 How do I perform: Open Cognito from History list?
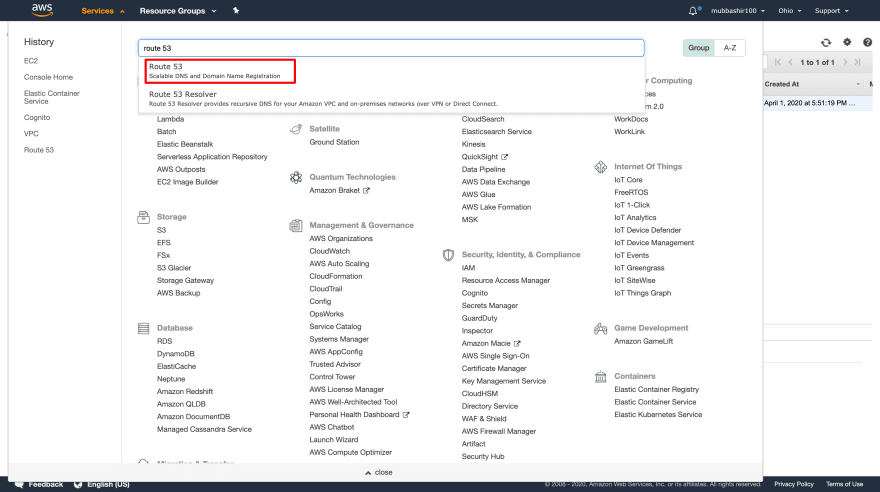[37, 117]
